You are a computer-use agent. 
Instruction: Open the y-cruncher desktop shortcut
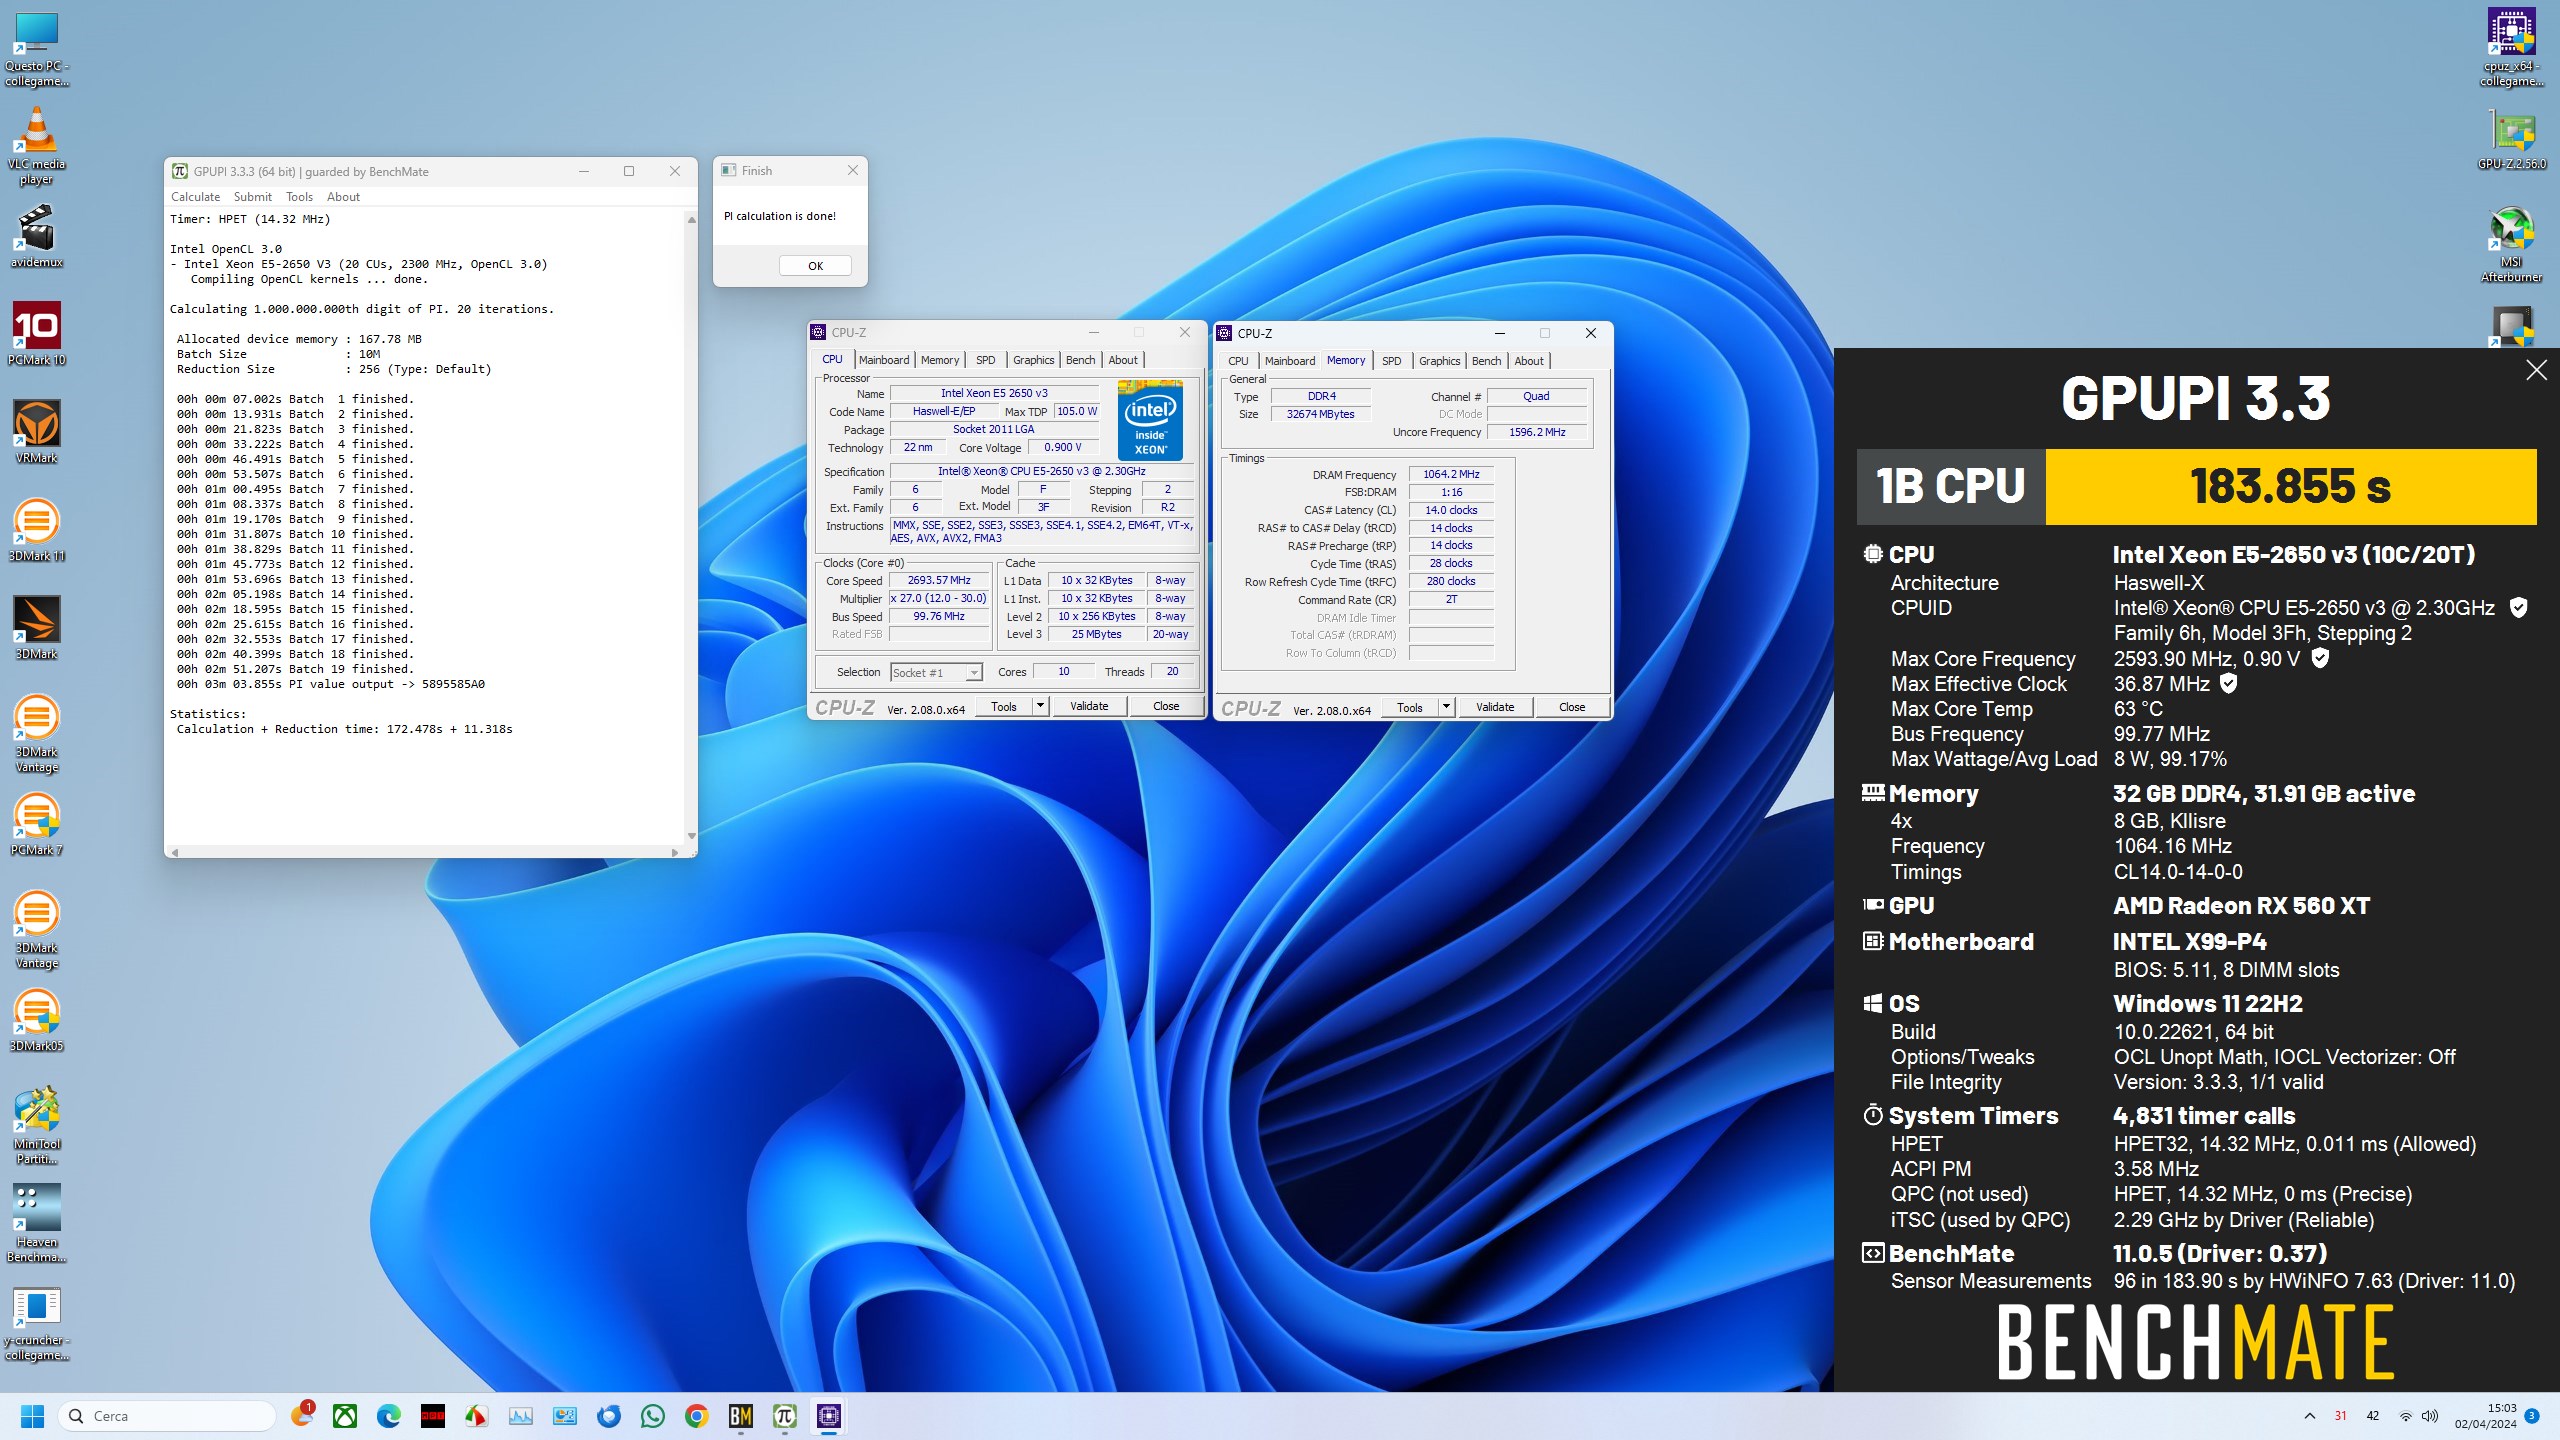[x=37, y=1322]
